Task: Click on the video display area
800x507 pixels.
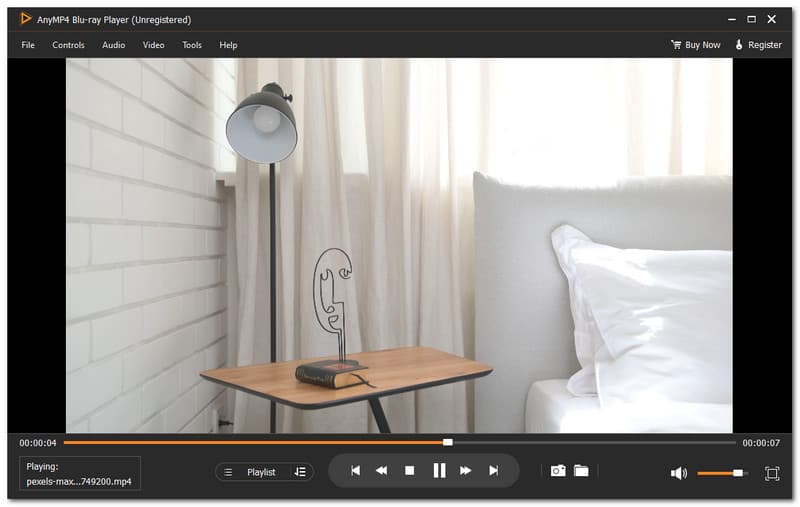Action: [x=399, y=245]
